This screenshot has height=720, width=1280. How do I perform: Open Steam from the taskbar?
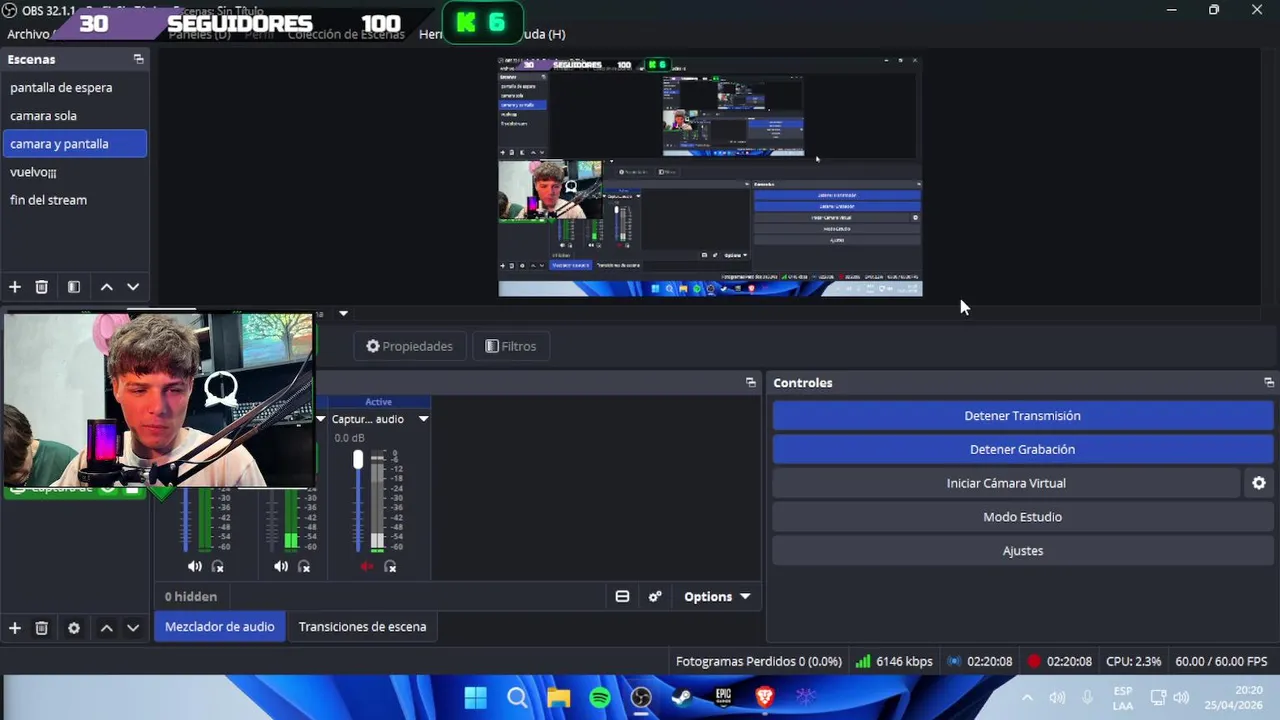tap(682, 697)
